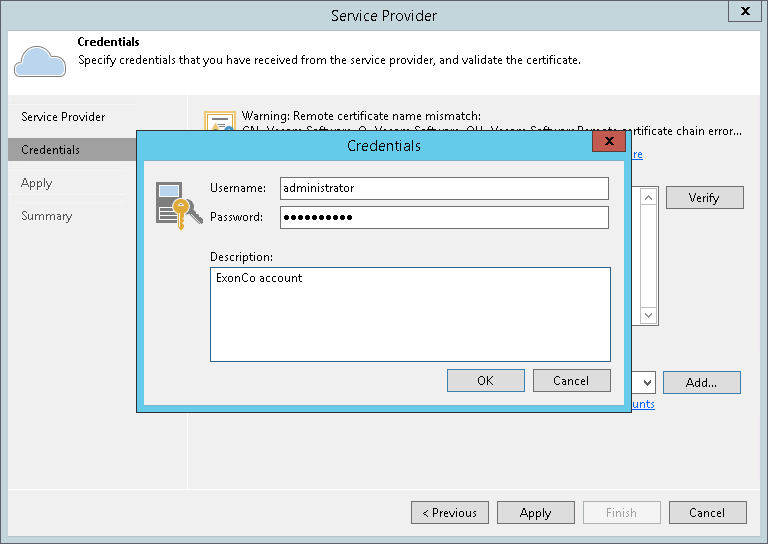This screenshot has width=768, height=544.
Task: Select the Summary step in the sidebar
Action: click(47, 216)
